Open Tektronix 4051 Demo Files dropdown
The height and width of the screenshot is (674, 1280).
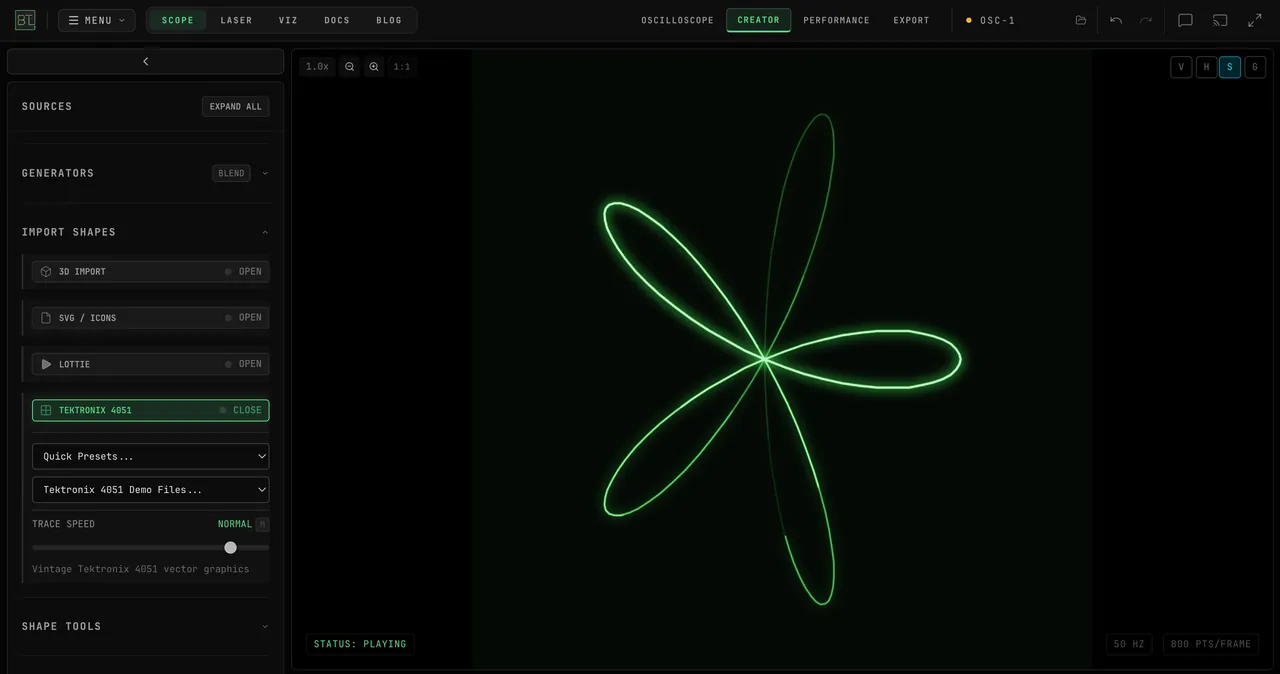151,490
